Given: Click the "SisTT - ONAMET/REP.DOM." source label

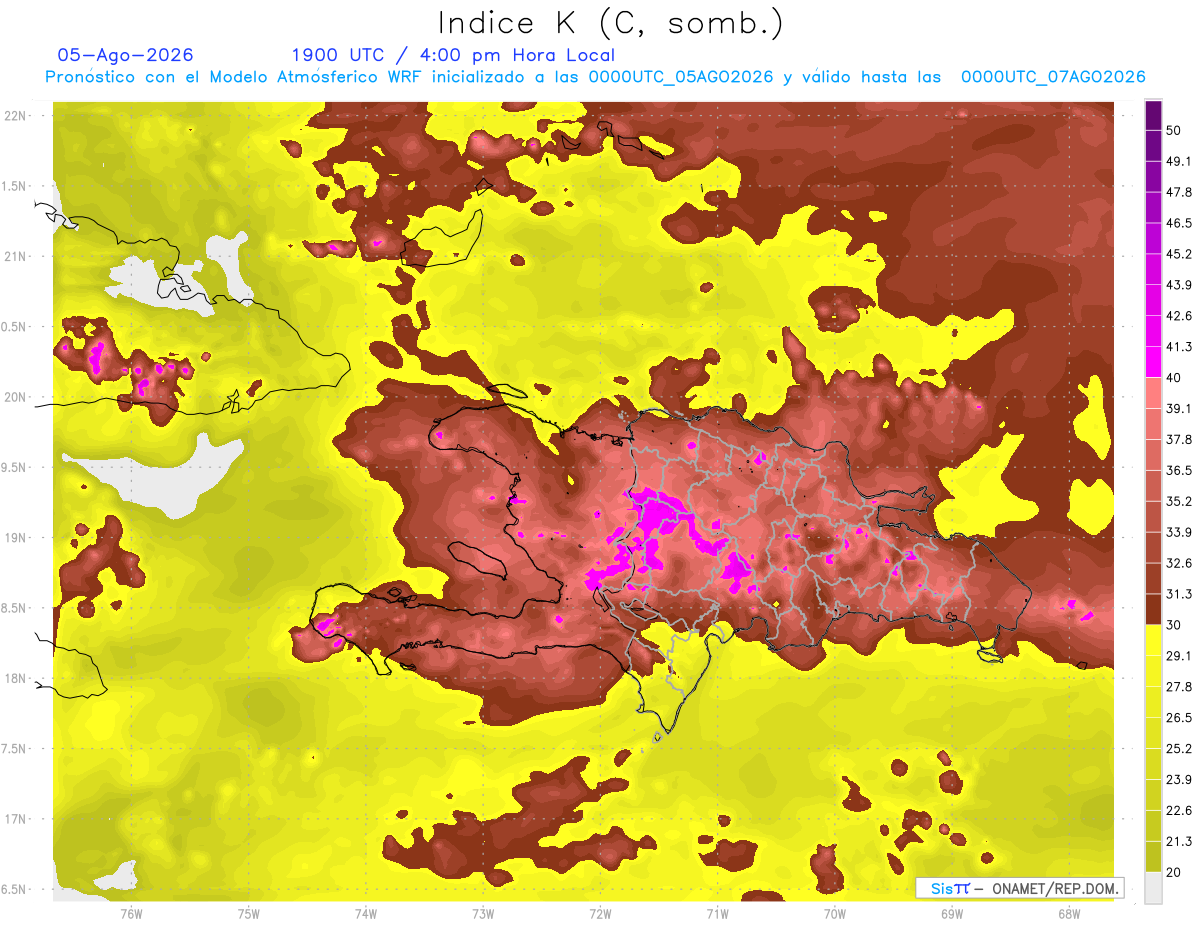Looking at the screenshot, I should coord(1020,888).
